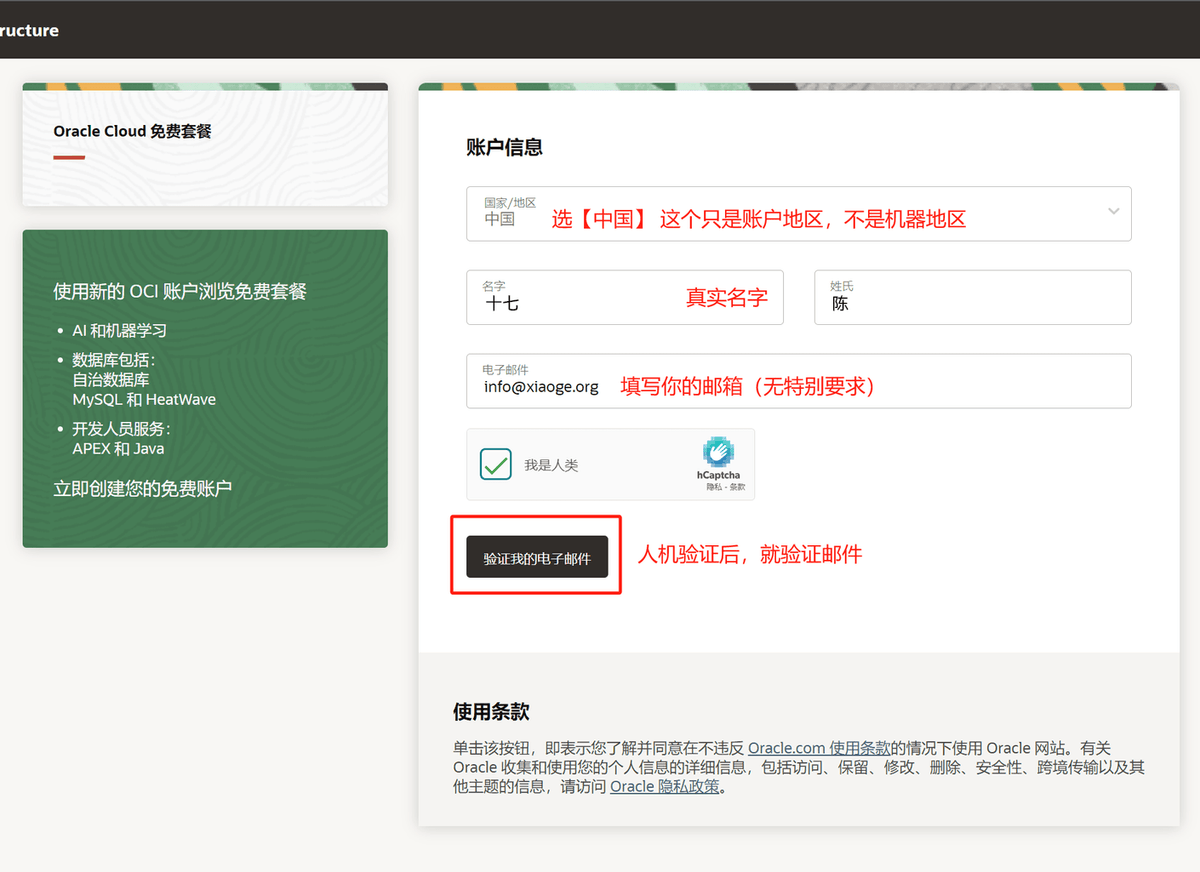
Task: Click the 使用条款 section heading
Action: tap(491, 712)
